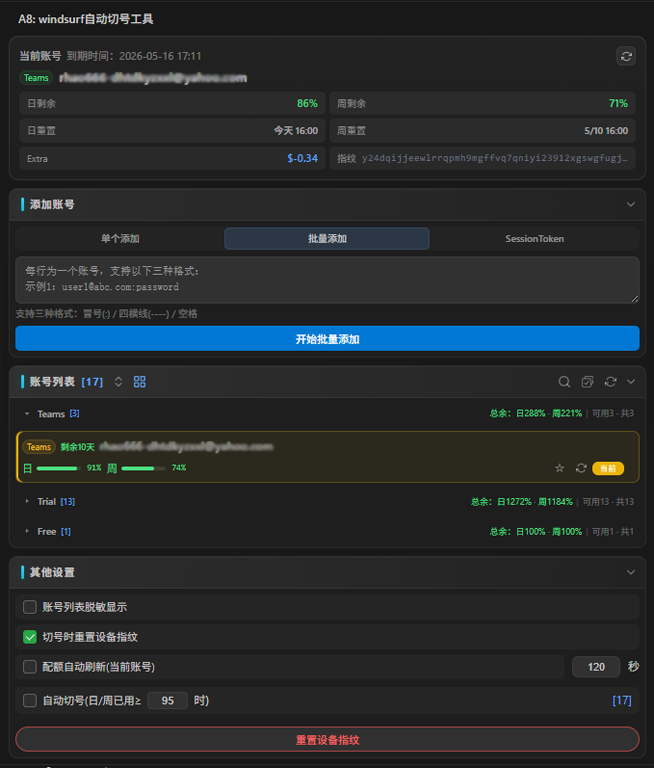
Task: Click the 5/10 16:00 weekly reset value
Action: pyautogui.click(x=606, y=131)
